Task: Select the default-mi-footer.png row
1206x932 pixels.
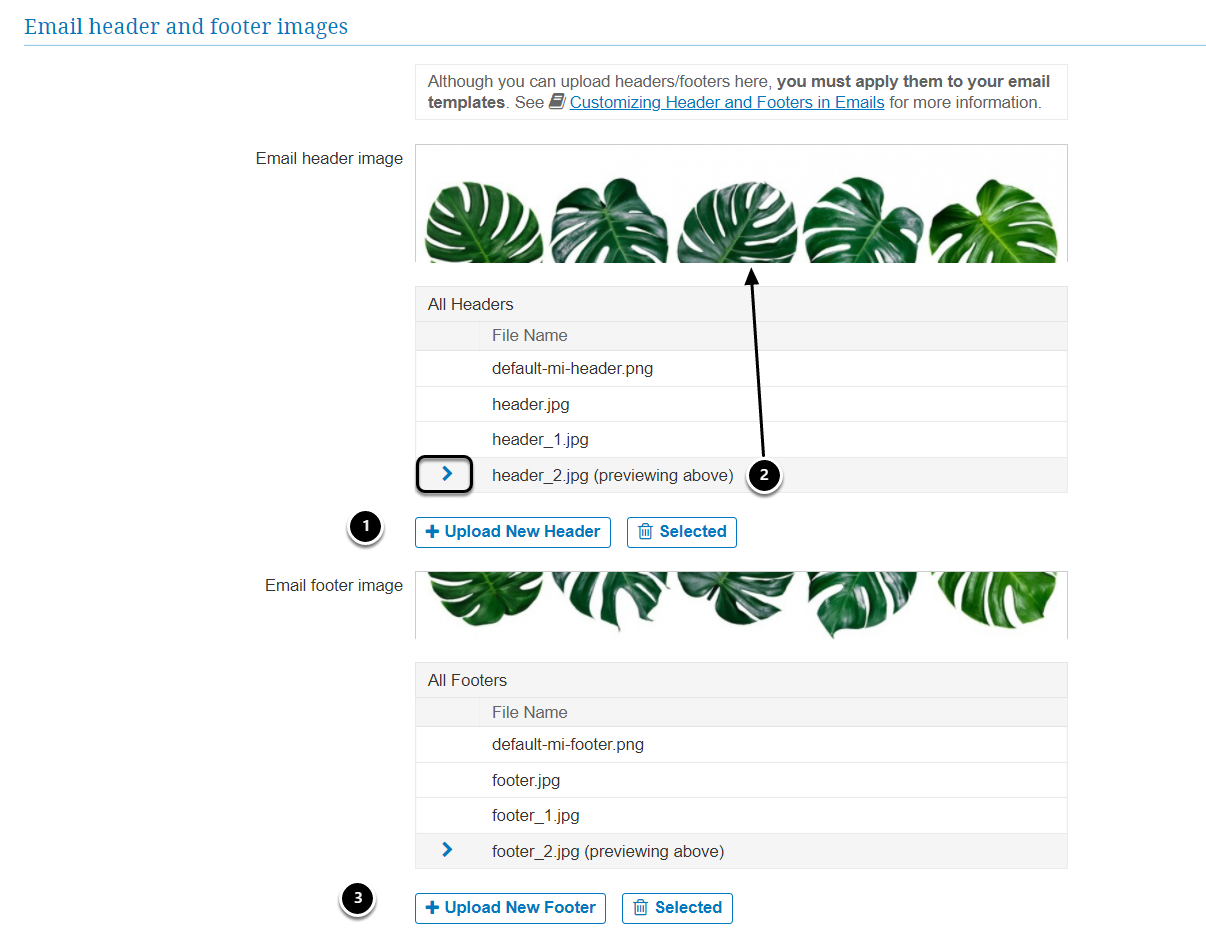Action: 568,745
